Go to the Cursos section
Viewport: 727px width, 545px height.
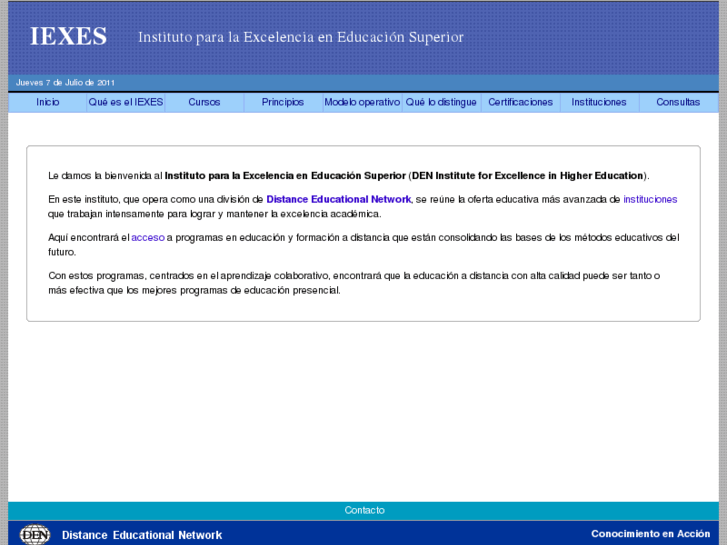click(x=204, y=102)
